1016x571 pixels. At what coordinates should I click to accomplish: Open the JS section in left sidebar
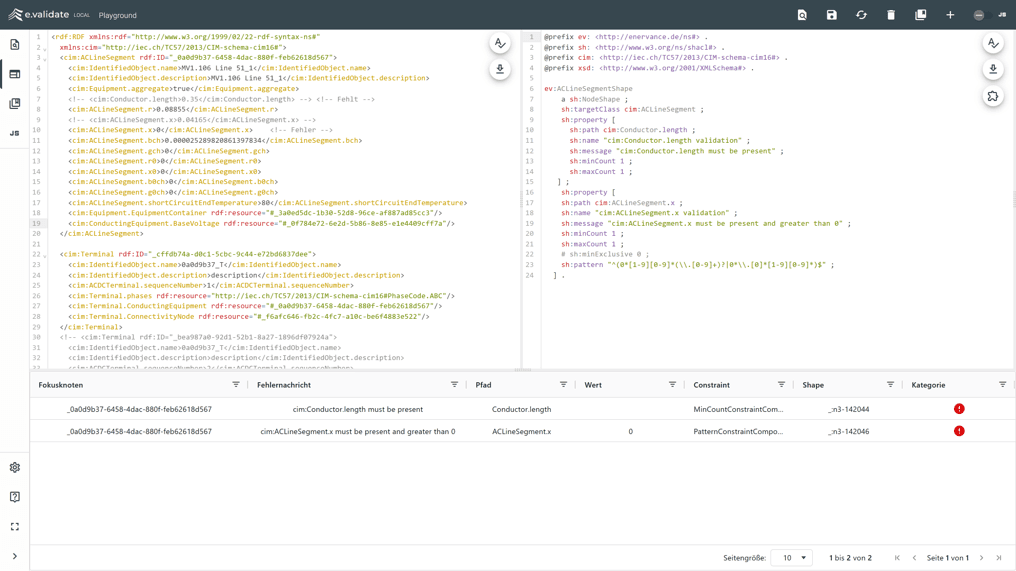pos(15,133)
